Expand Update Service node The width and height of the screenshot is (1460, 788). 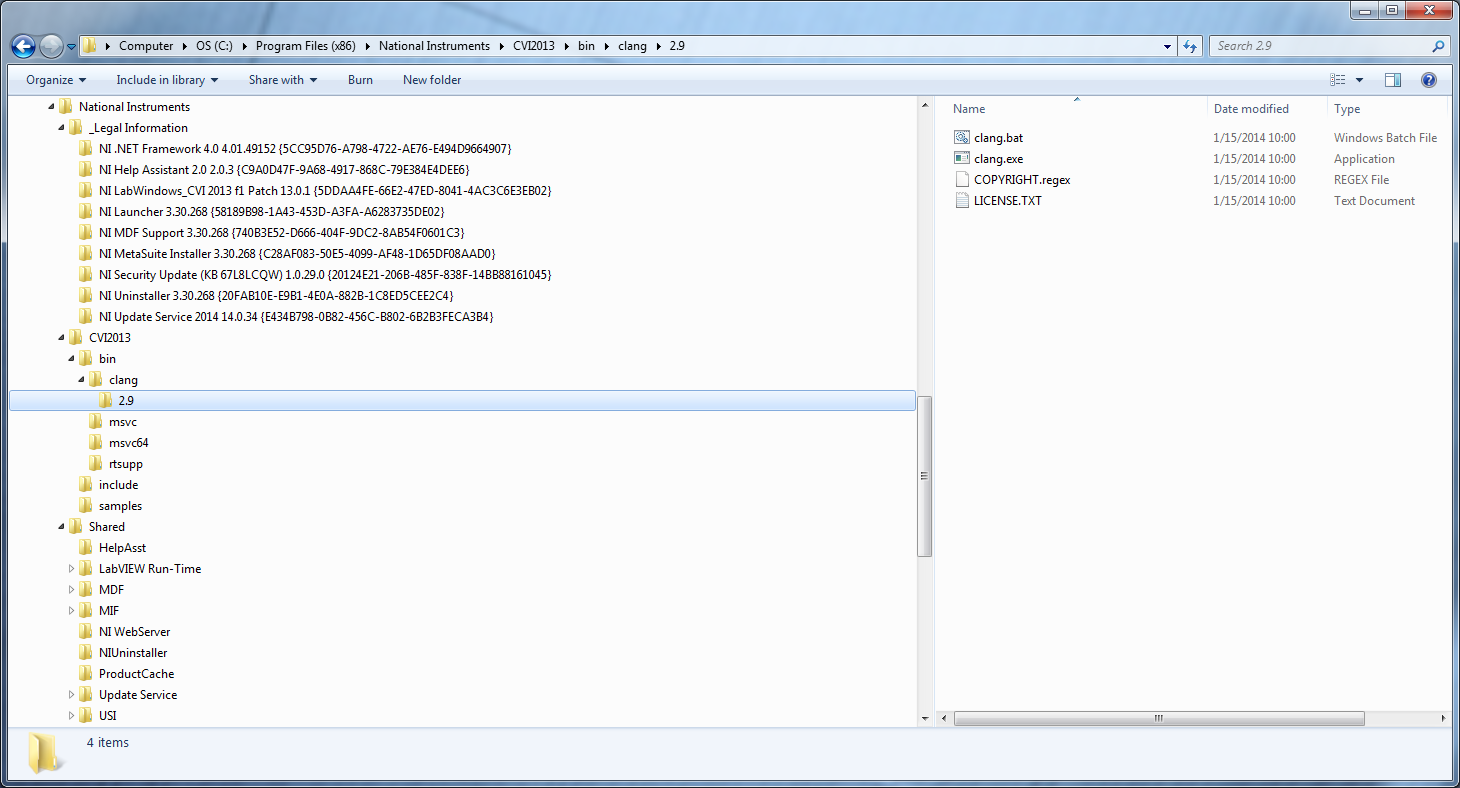(x=71, y=695)
